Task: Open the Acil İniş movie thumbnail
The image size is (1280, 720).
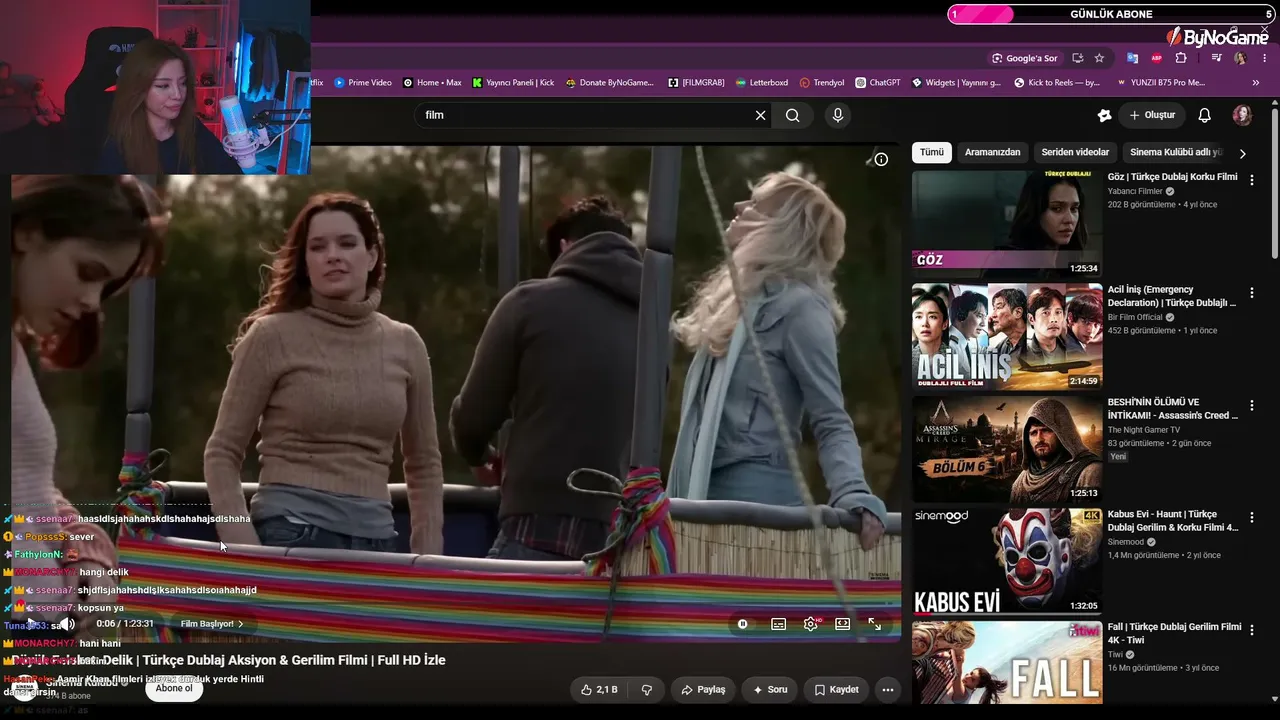Action: coord(1007,337)
